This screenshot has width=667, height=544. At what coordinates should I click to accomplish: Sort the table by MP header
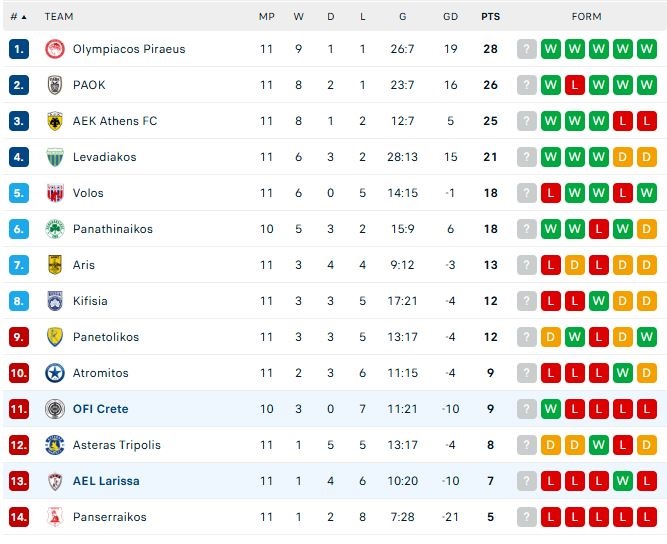pos(266,17)
